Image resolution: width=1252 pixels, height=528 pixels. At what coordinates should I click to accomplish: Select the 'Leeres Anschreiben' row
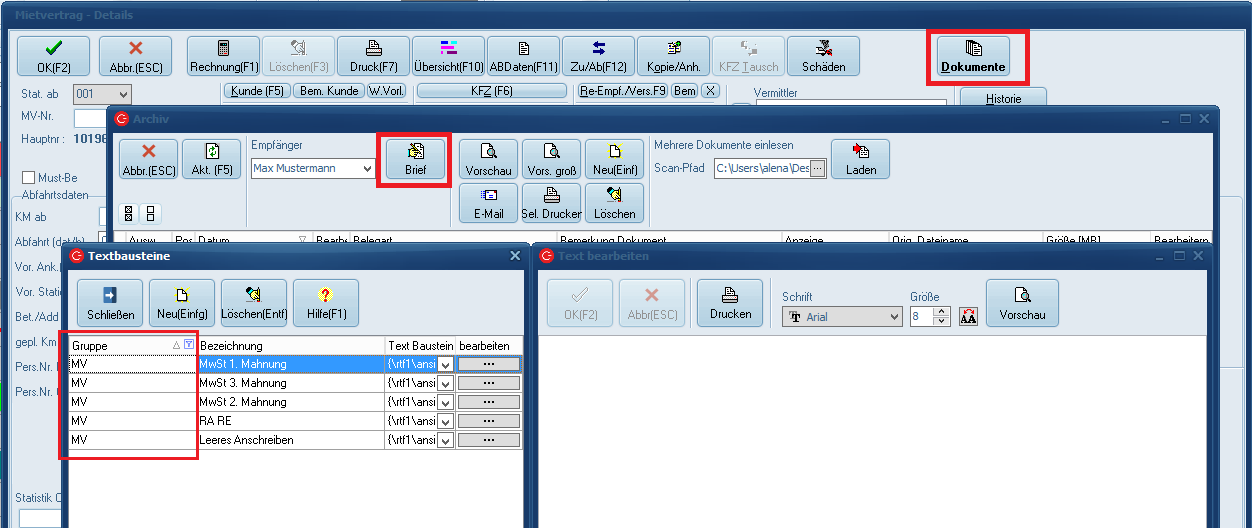[291, 440]
